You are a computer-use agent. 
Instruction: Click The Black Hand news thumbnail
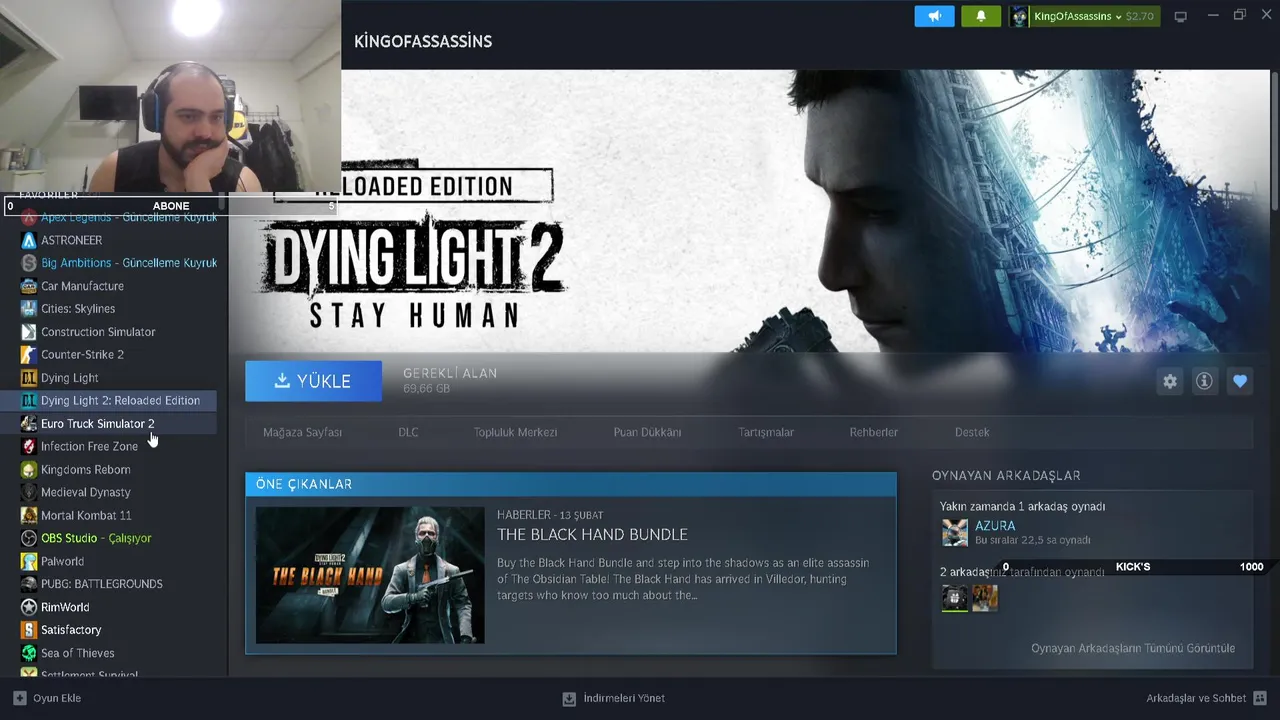click(x=370, y=575)
